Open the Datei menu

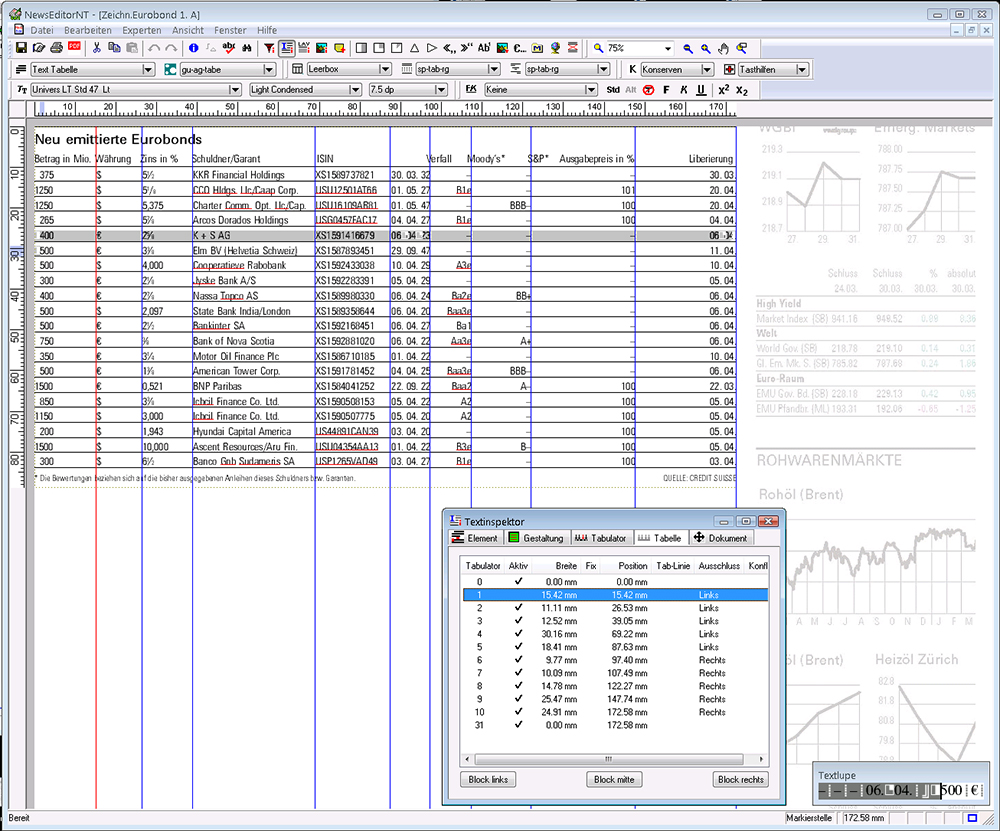(42, 30)
